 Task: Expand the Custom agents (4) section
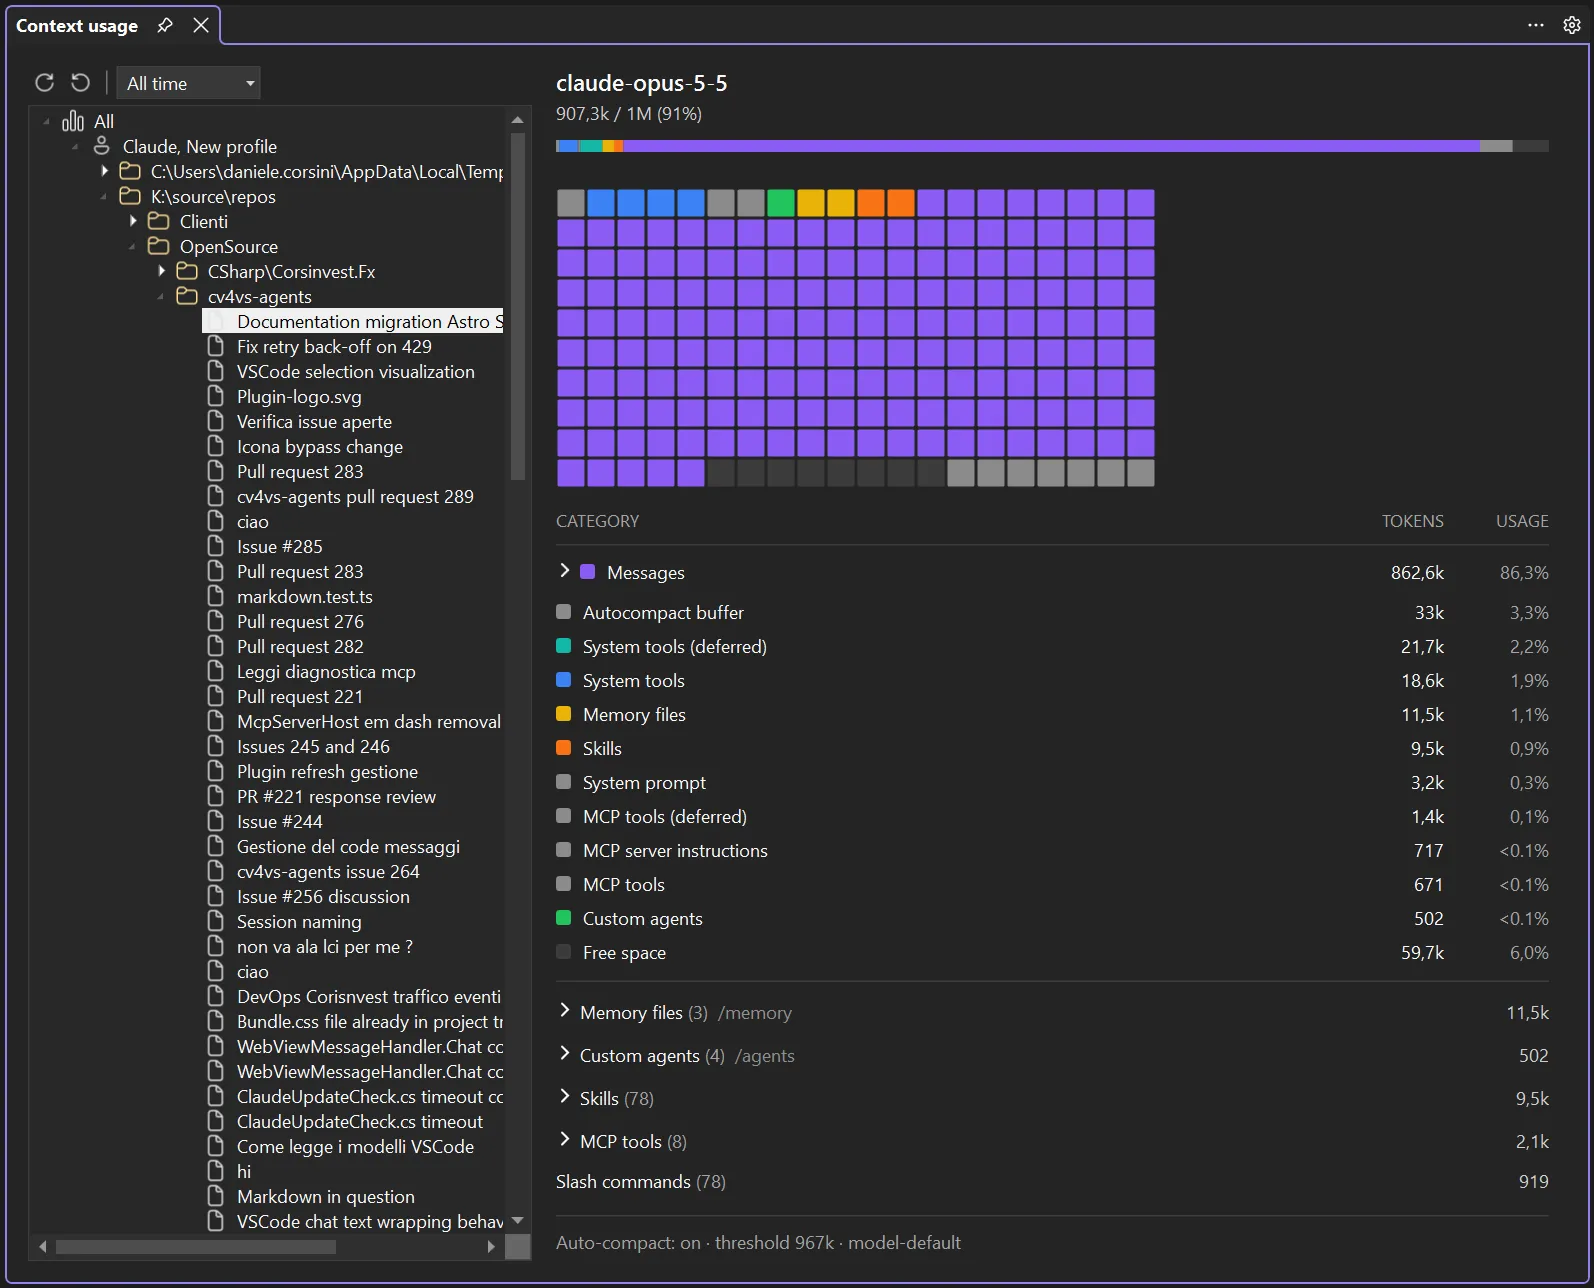coord(565,1054)
